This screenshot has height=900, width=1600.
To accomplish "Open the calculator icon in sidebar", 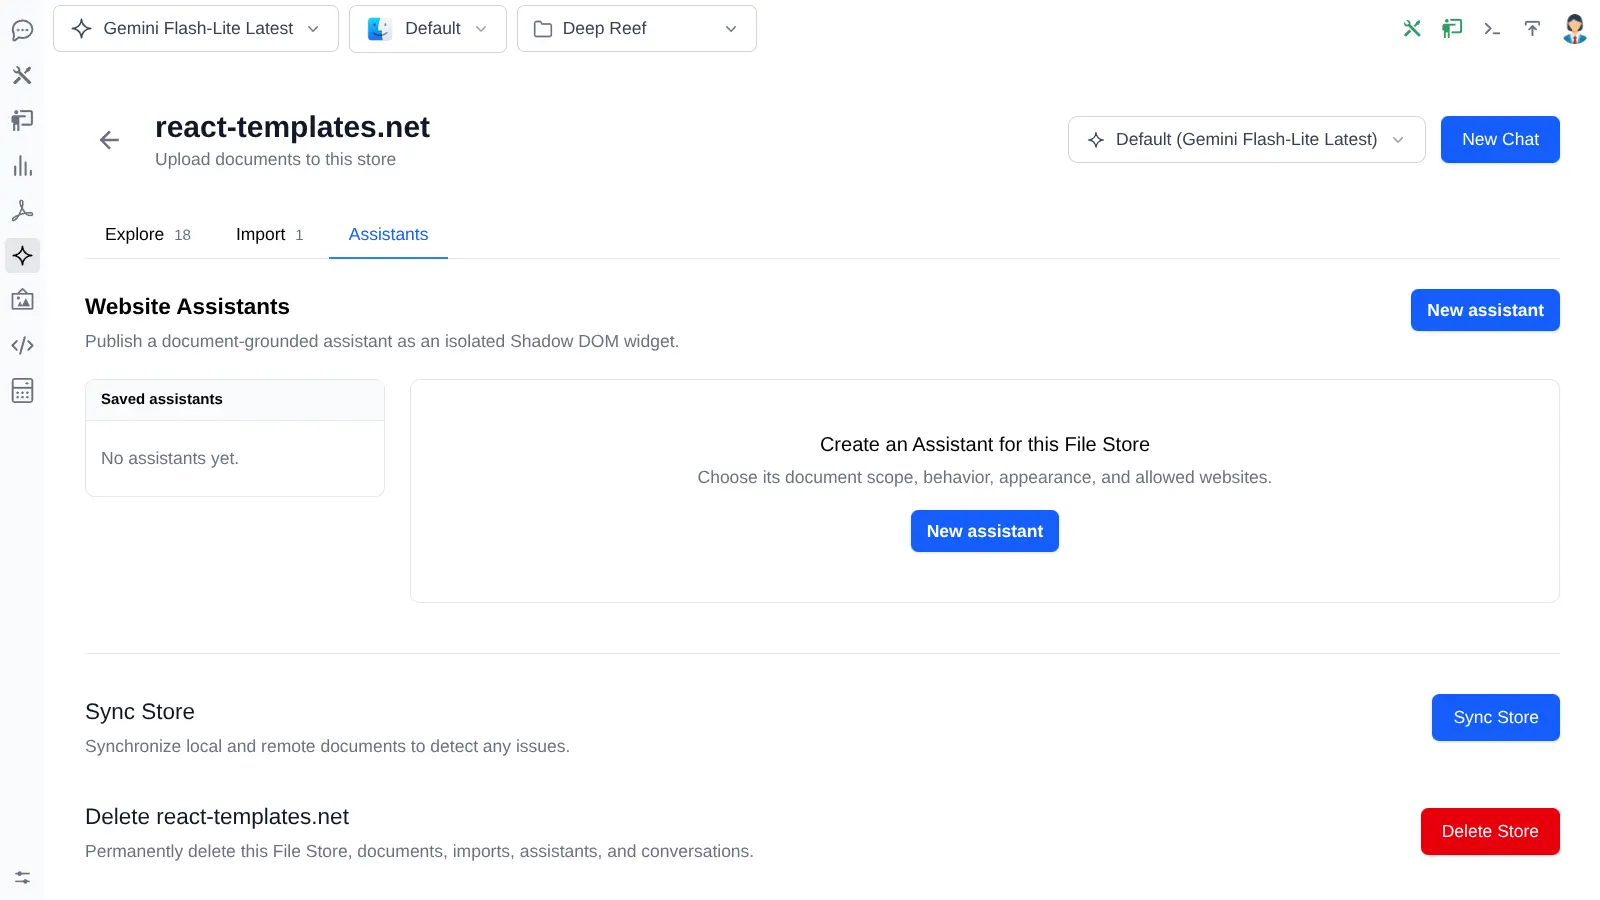I will click(x=22, y=390).
